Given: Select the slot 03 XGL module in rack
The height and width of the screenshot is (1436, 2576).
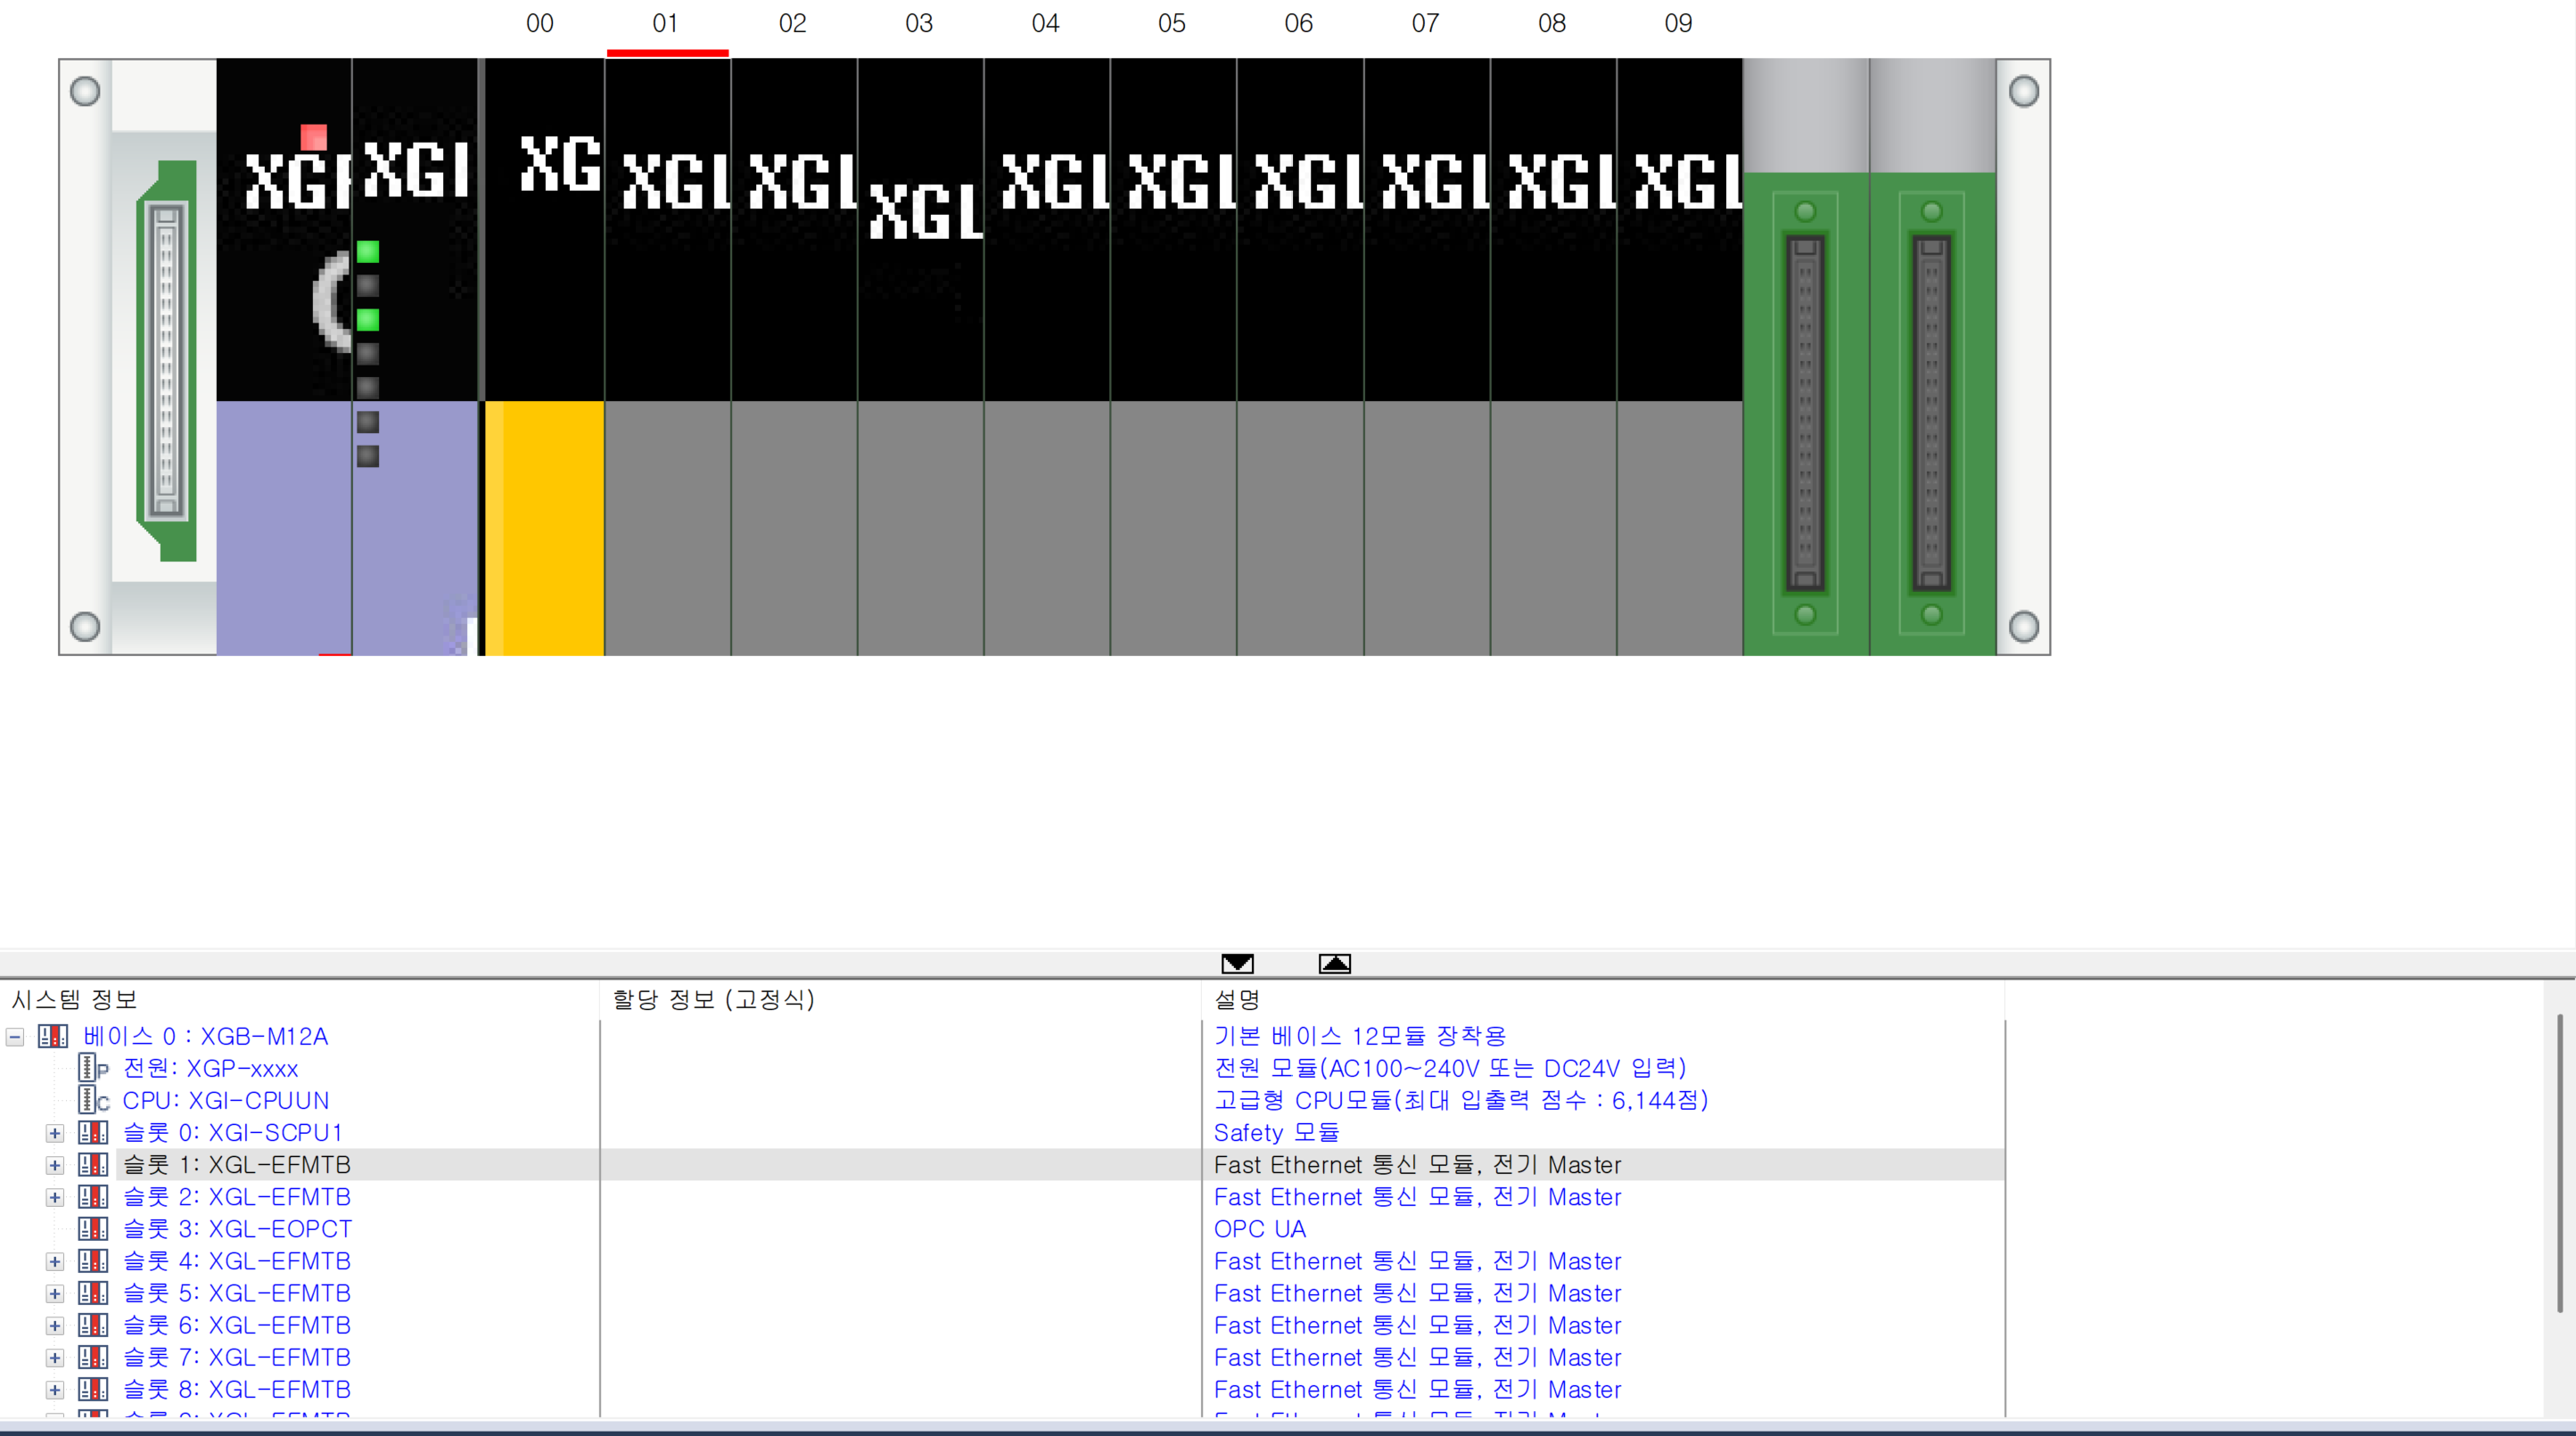Looking at the screenshot, I should pyautogui.click(x=921, y=357).
